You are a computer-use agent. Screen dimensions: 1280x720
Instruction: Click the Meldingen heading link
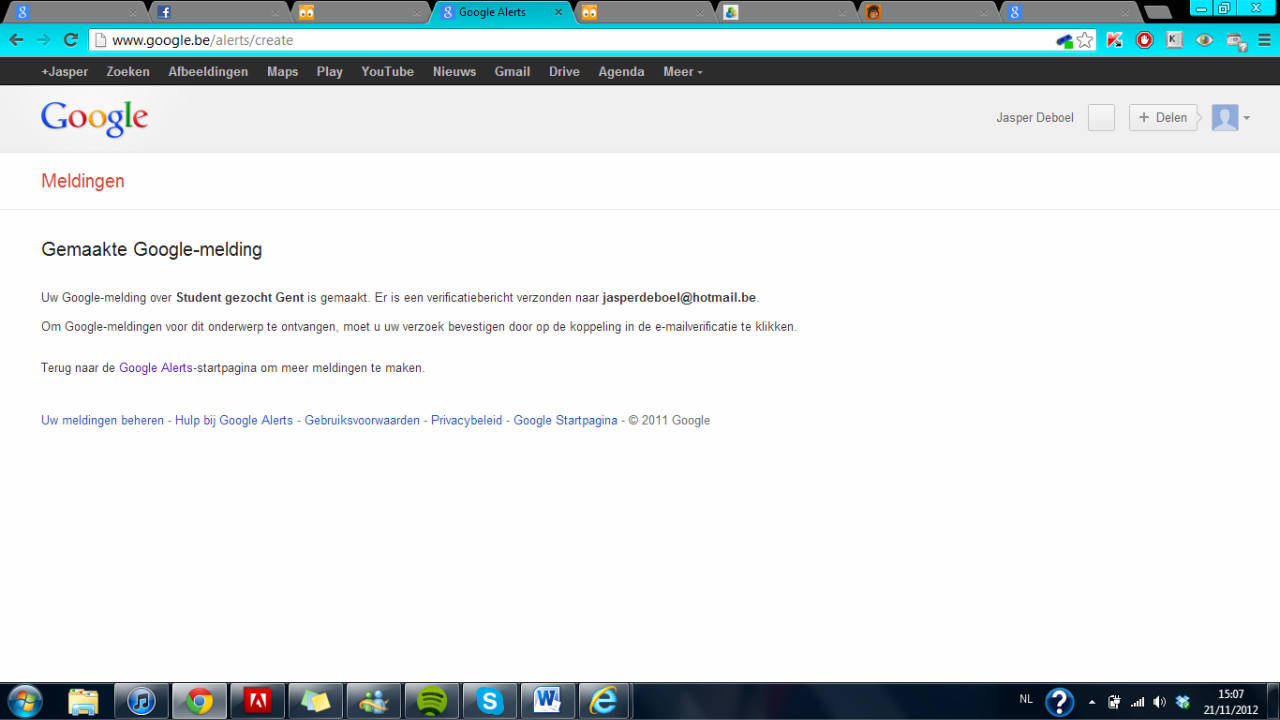pyautogui.click(x=83, y=181)
